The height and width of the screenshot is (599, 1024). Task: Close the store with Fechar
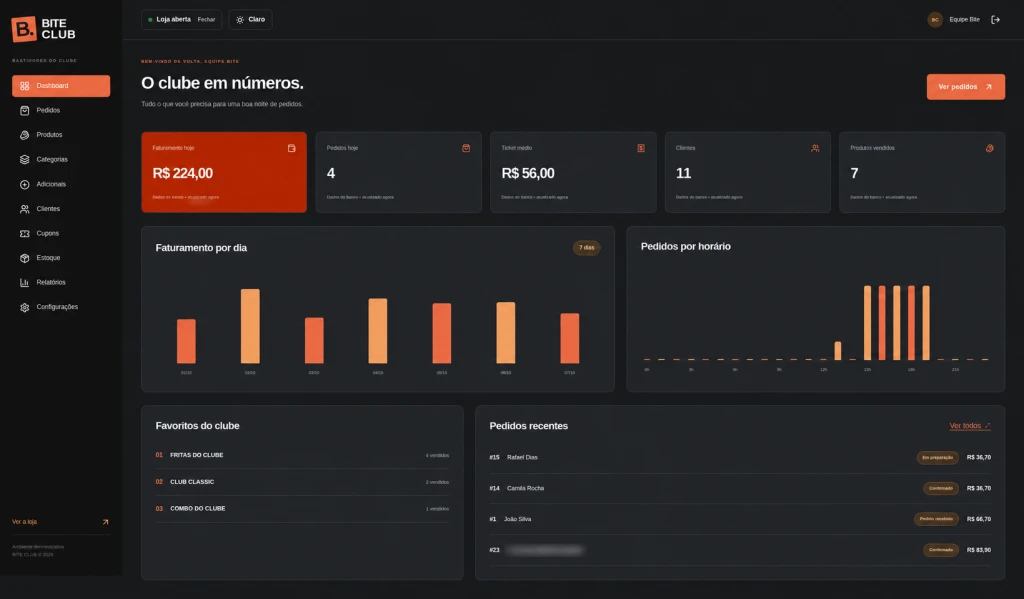tap(206, 20)
